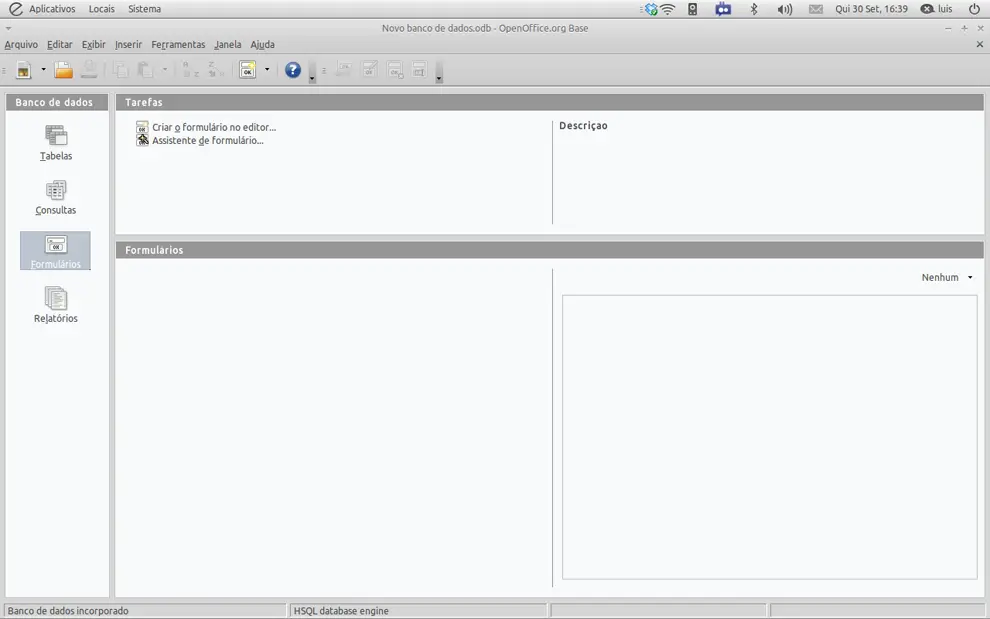This screenshot has width=990, height=619.
Task: Click the New document toolbar icon
Action: pyautogui.click(x=23, y=70)
